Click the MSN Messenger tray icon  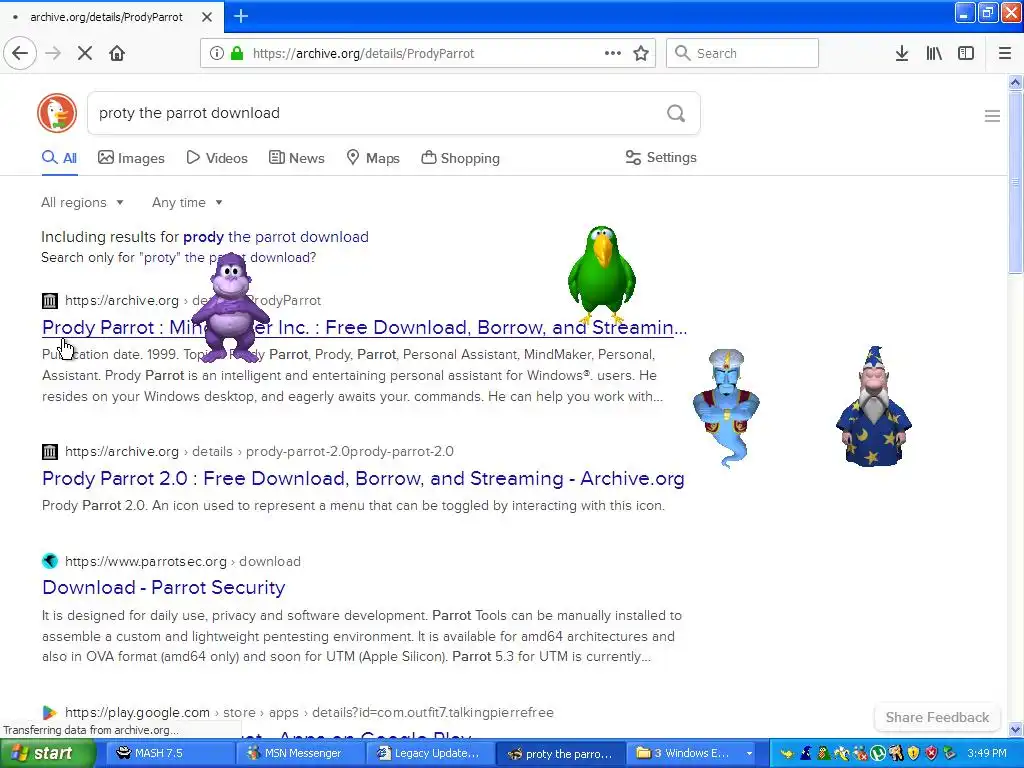(860, 753)
